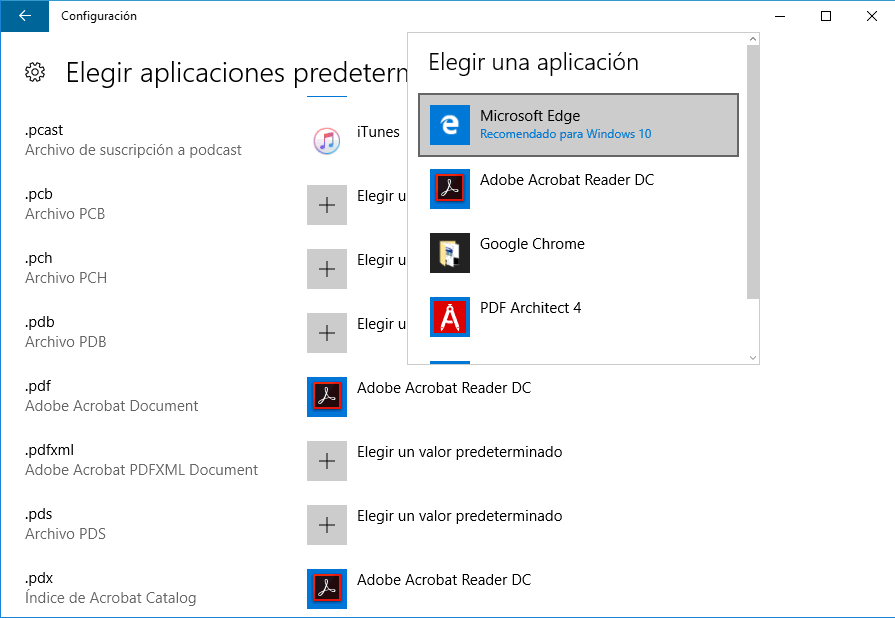
Task: Click the back arrow in Configuración
Action: (24, 16)
